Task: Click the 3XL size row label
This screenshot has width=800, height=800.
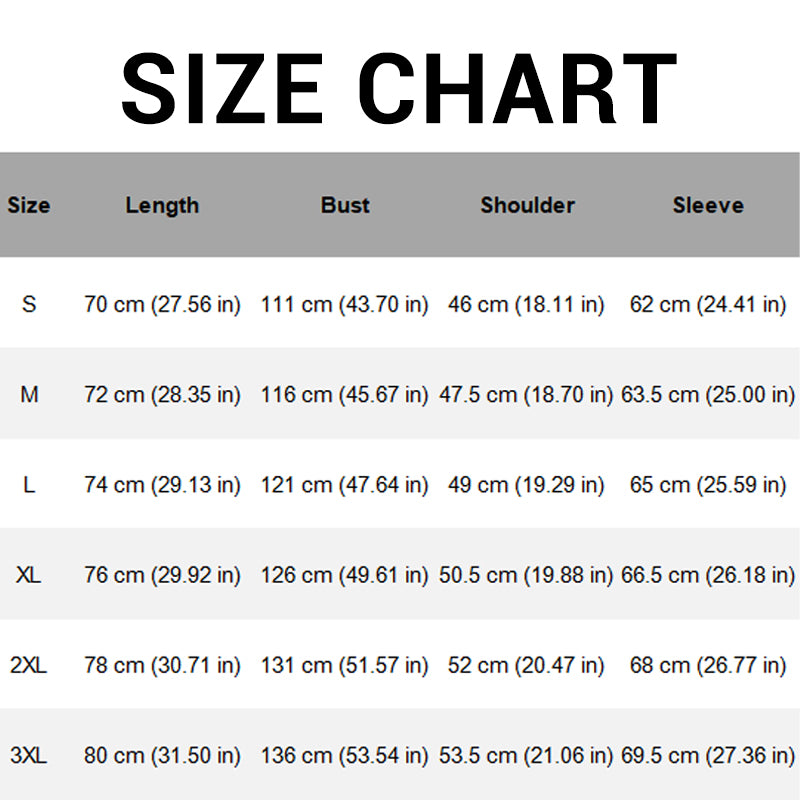Action: (29, 756)
